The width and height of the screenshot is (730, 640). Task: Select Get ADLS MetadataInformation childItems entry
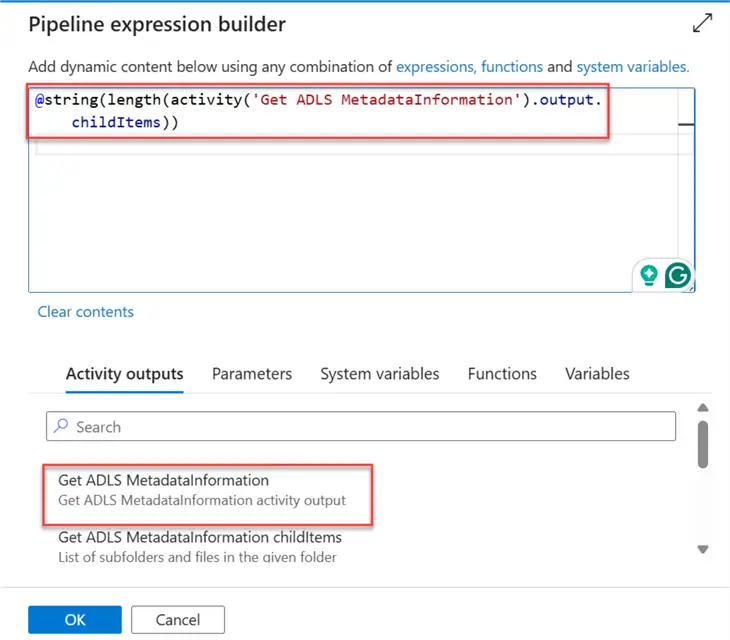[x=200, y=546]
